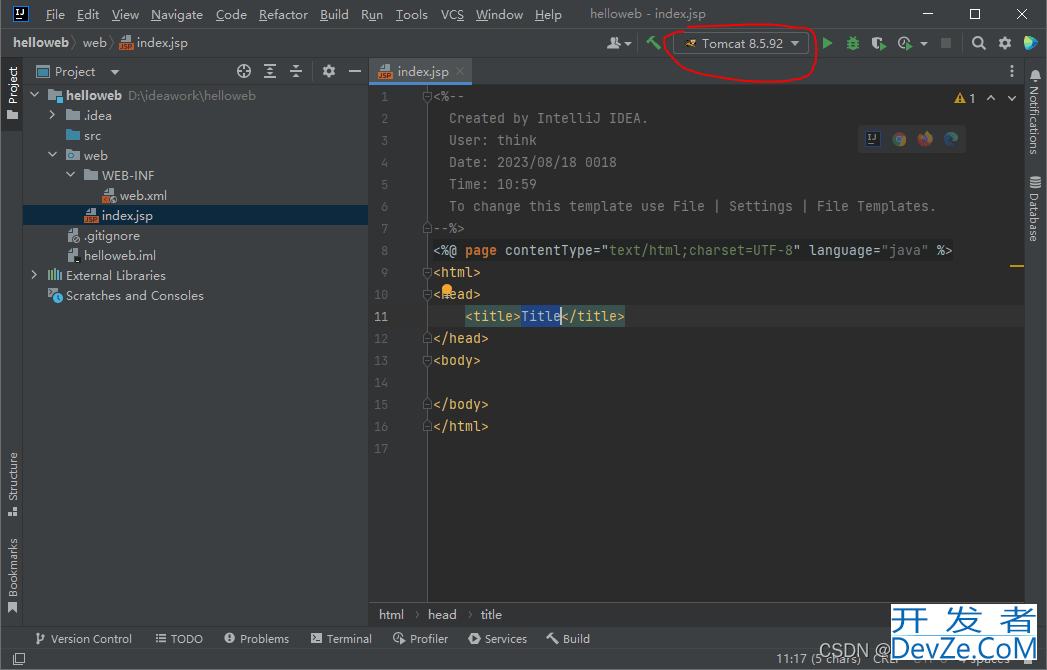Expand all in Project panel

point(270,71)
